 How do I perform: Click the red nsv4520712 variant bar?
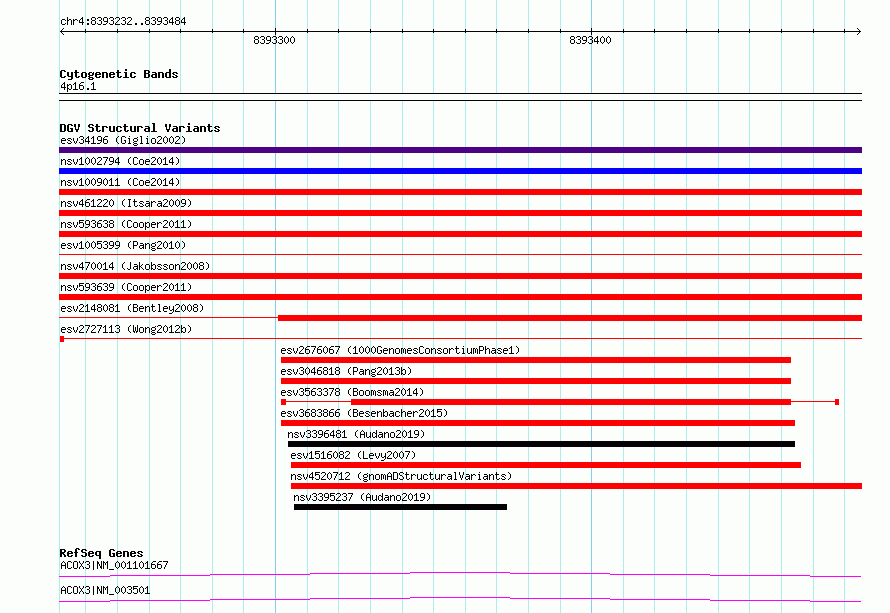[x=576, y=486]
